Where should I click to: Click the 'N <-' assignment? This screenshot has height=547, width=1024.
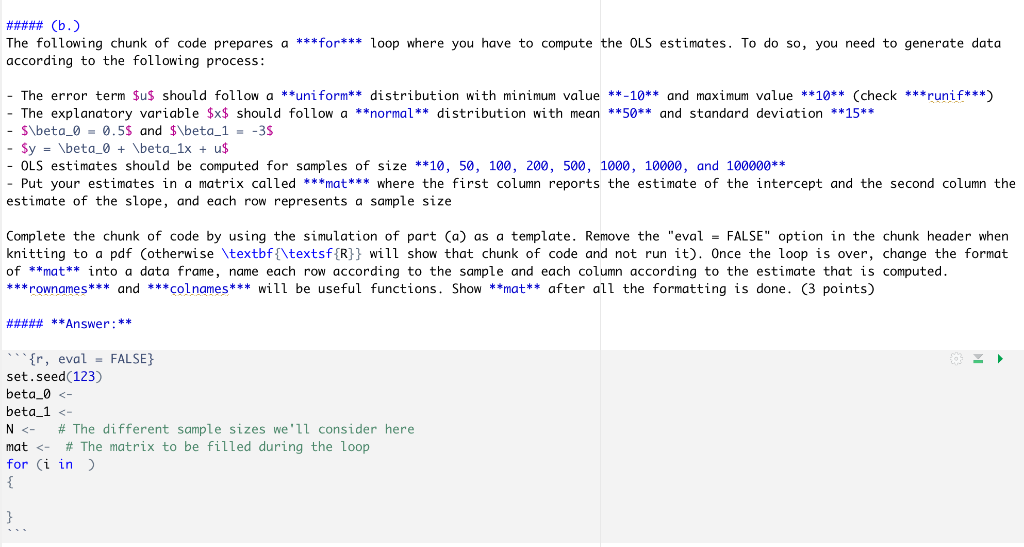(x=21, y=430)
